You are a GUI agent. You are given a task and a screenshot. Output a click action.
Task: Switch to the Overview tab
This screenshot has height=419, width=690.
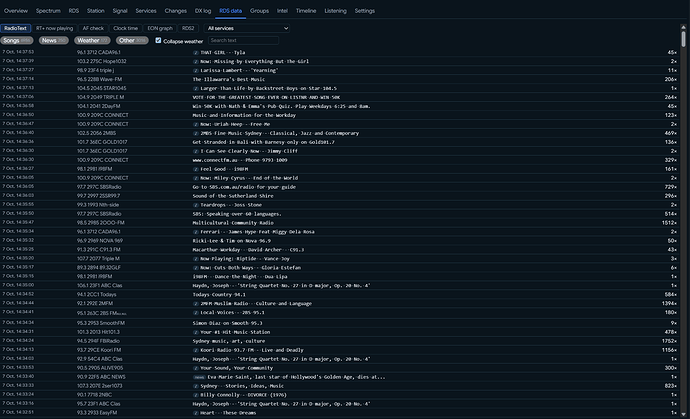click(16, 11)
